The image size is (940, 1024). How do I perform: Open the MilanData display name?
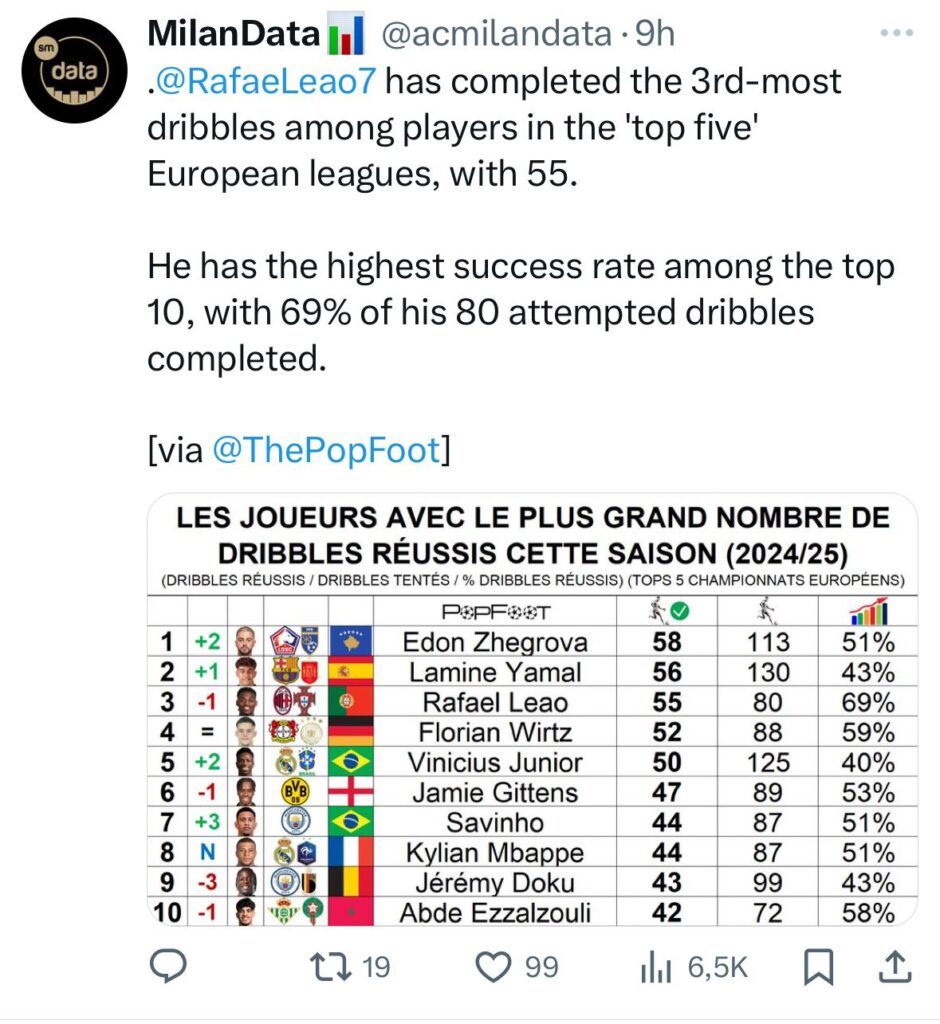pos(233,34)
